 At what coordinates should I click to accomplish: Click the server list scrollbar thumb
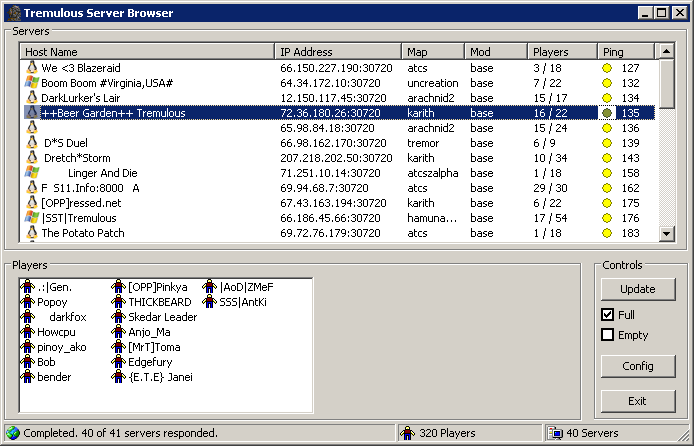pyautogui.click(x=667, y=84)
